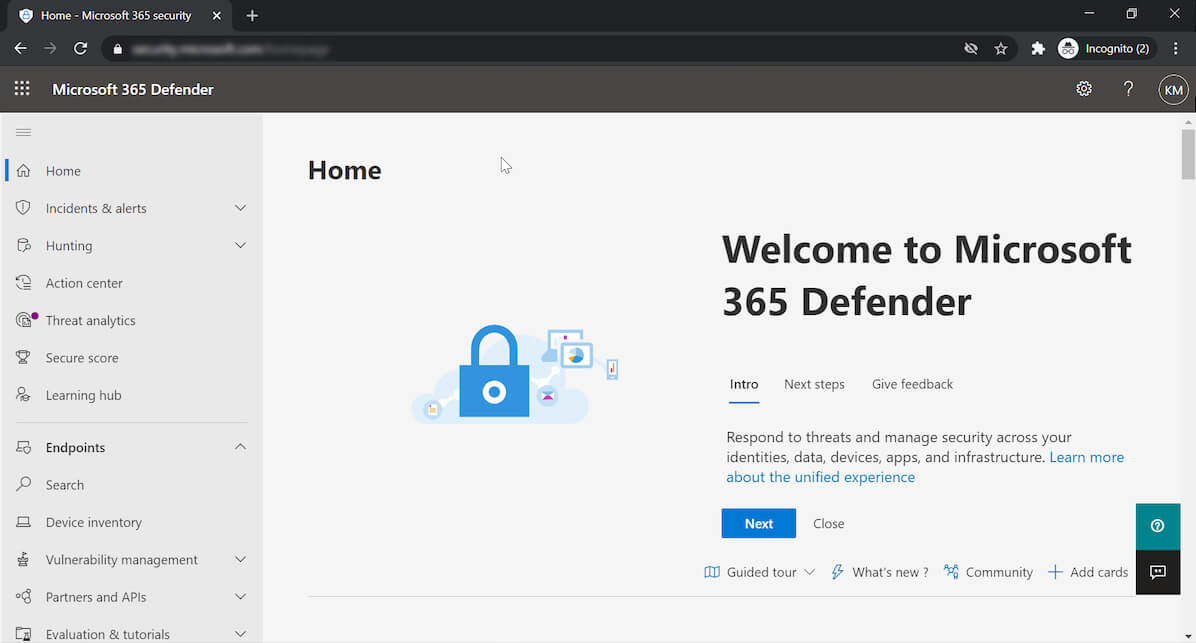Open Chrome three-dot menu
The height and width of the screenshot is (643, 1196).
(1175, 48)
